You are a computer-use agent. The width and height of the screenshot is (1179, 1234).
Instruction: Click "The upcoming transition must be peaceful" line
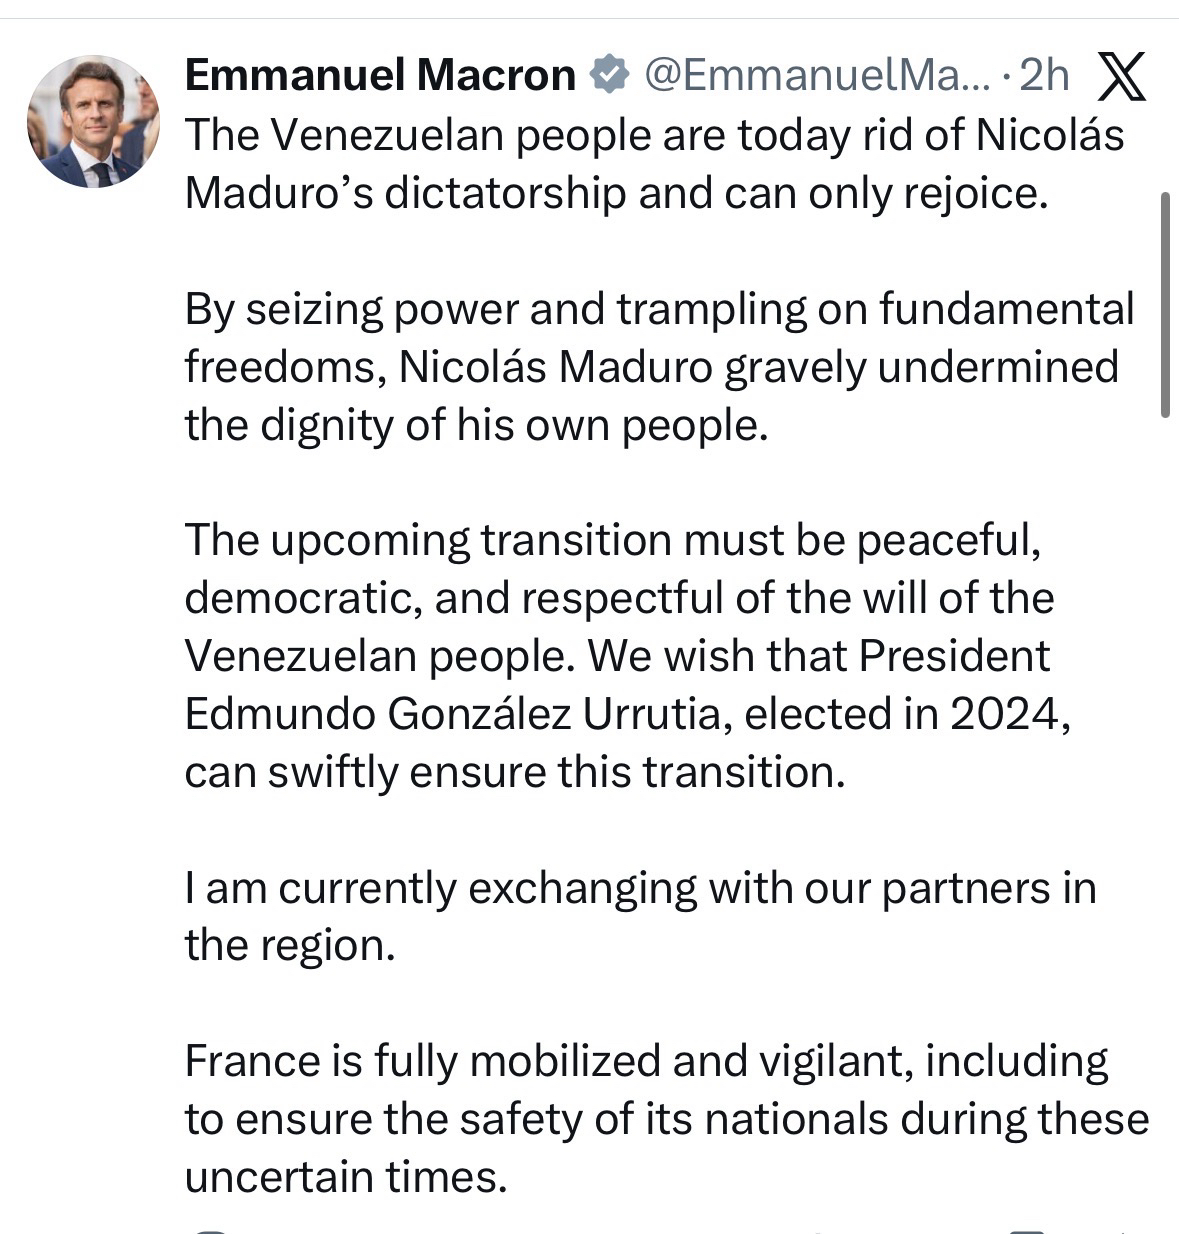click(x=613, y=540)
